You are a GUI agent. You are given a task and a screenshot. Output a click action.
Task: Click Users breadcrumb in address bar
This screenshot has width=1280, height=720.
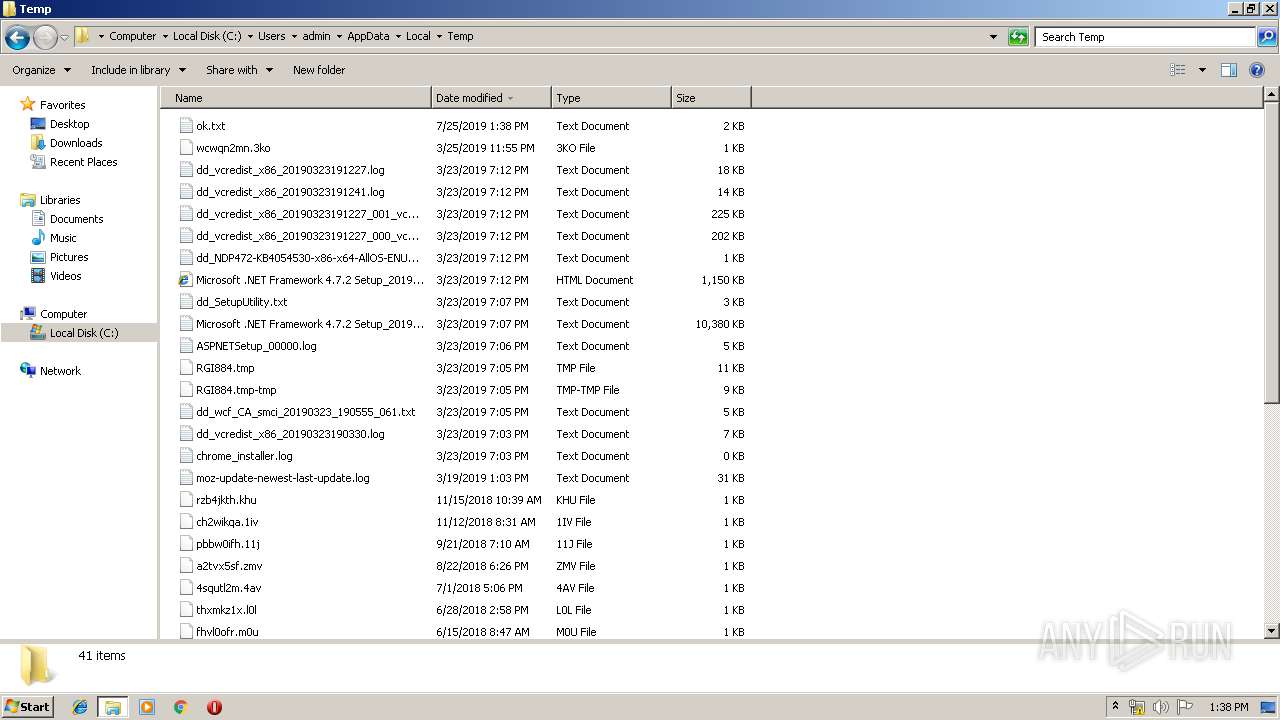[x=271, y=36]
